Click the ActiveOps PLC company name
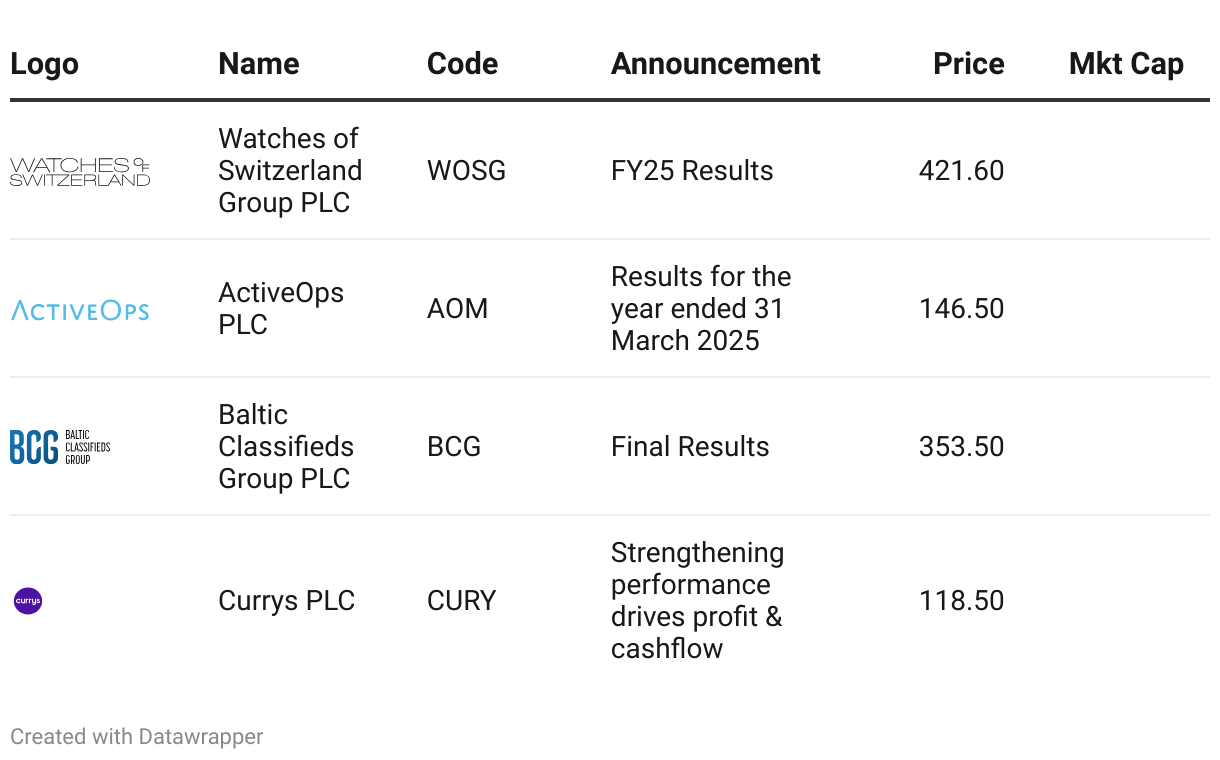Image resolution: width=1220 pixels, height=760 pixels. click(x=281, y=309)
